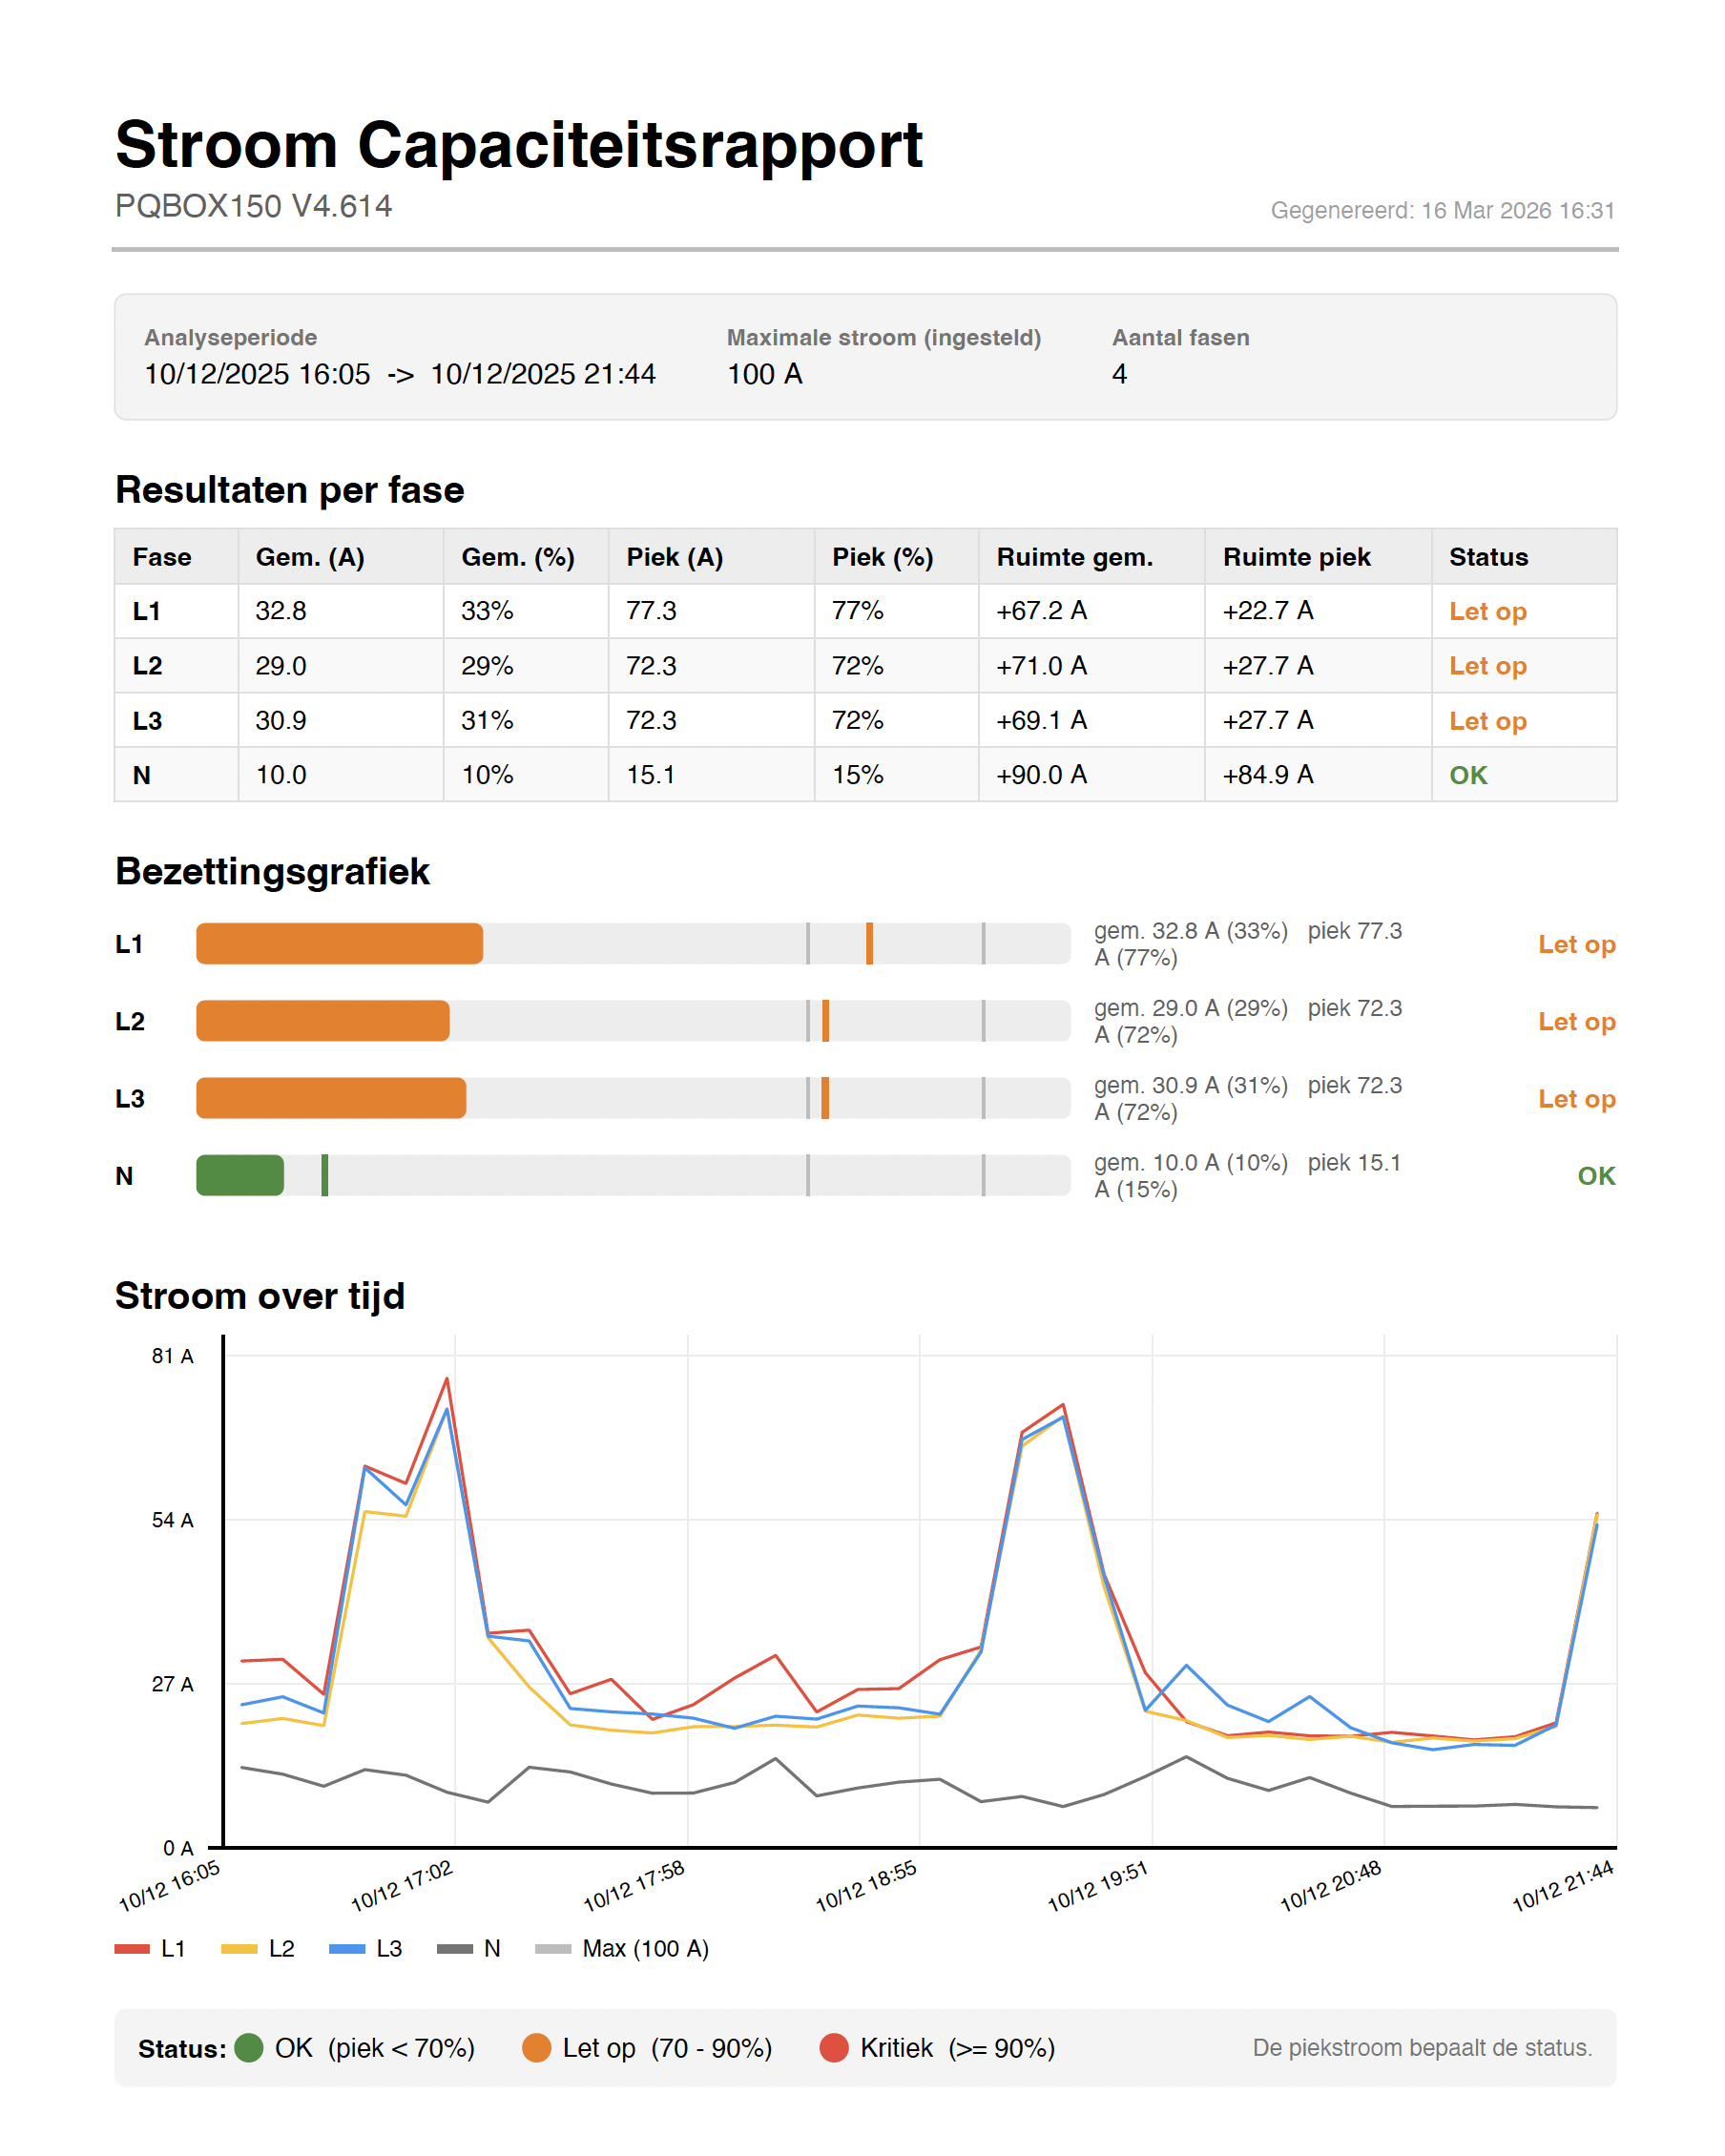Click the orange Let op status dot
This screenshot has width=1725, height=2156.
(x=536, y=2047)
